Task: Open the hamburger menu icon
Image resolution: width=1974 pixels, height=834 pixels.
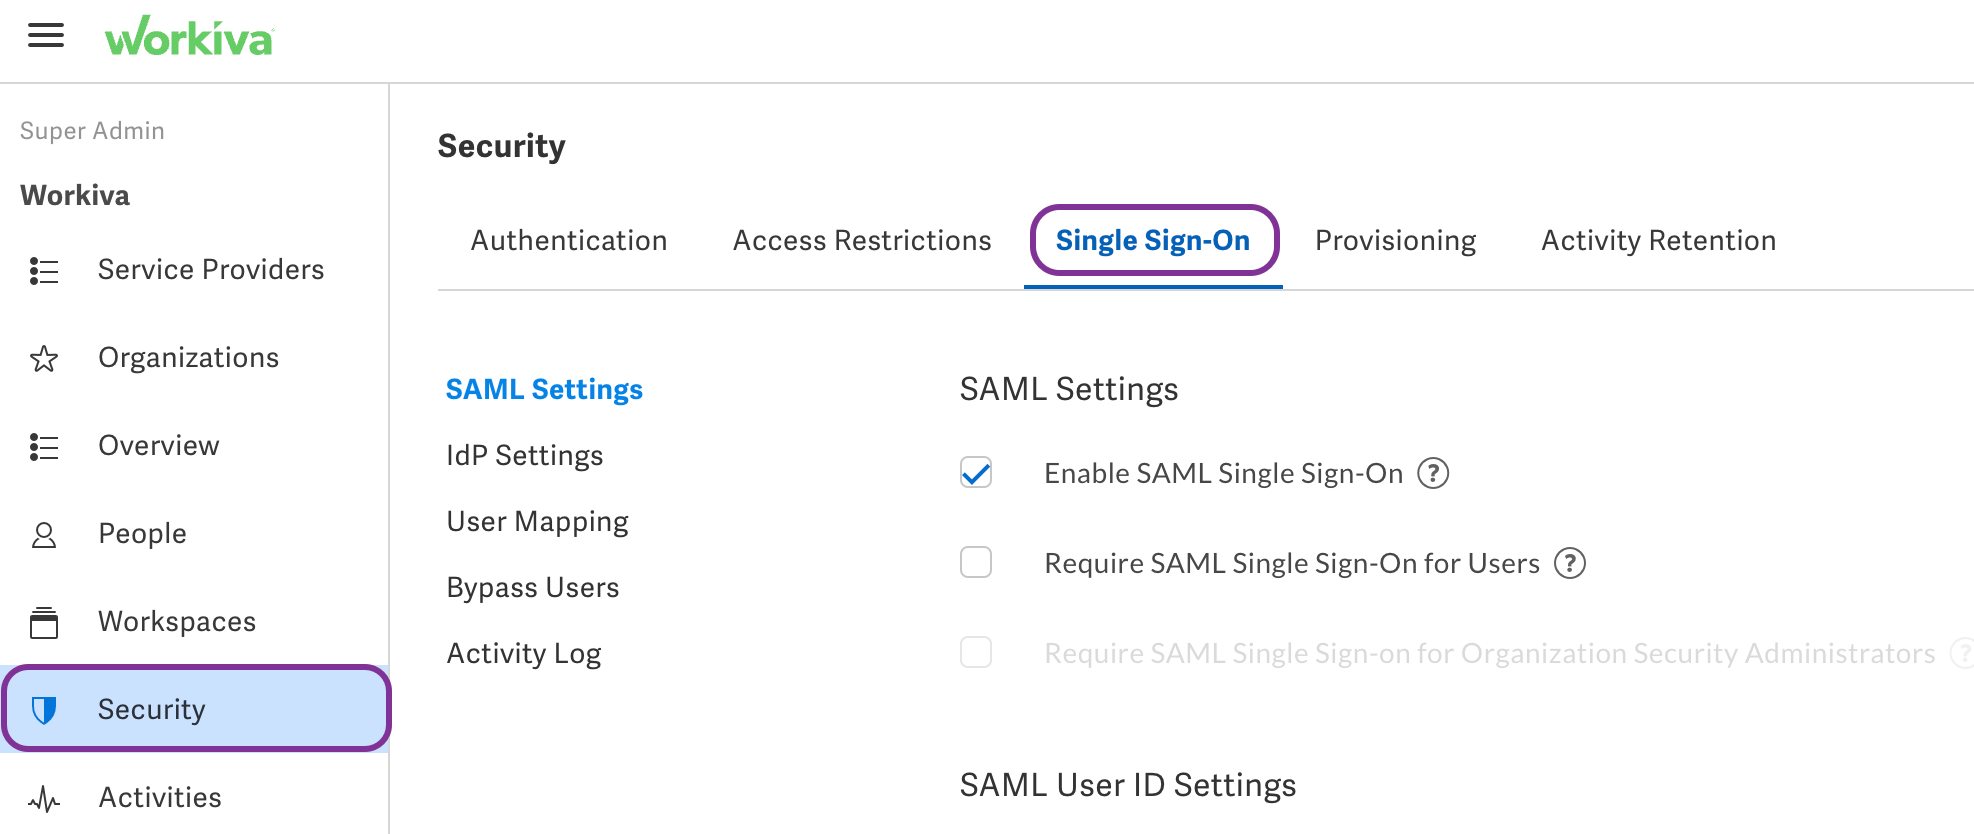Action: pos(46,36)
